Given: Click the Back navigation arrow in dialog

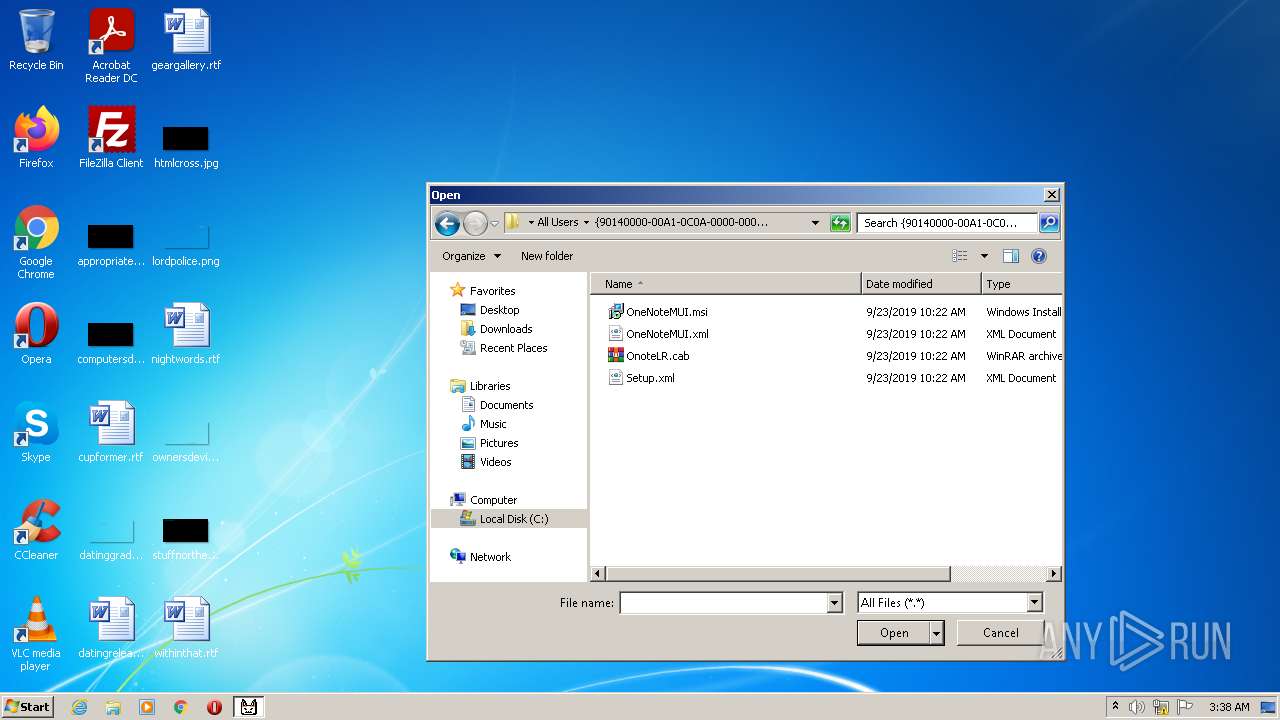Looking at the screenshot, I should coord(447,223).
